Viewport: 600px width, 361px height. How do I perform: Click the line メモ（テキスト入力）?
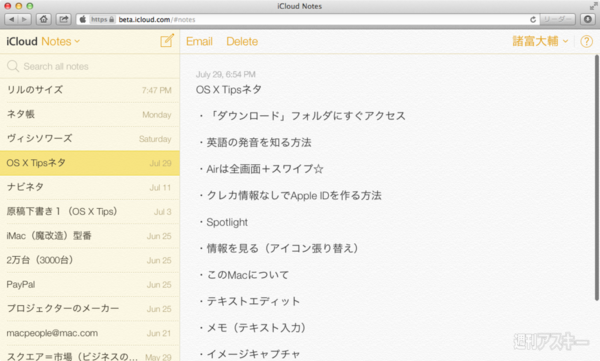coord(252,328)
